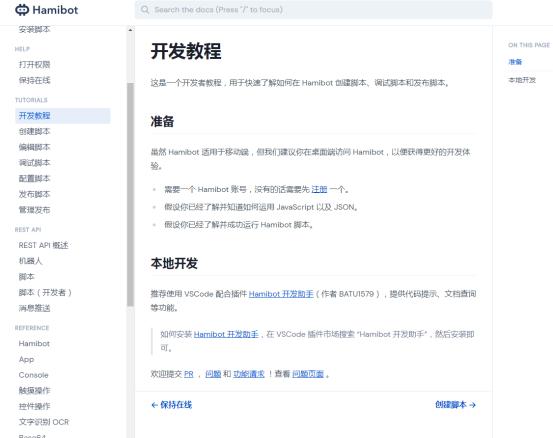Image resolution: width=553 pixels, height=438 pixels.
Task: Open App reference page
Action: 26,359
